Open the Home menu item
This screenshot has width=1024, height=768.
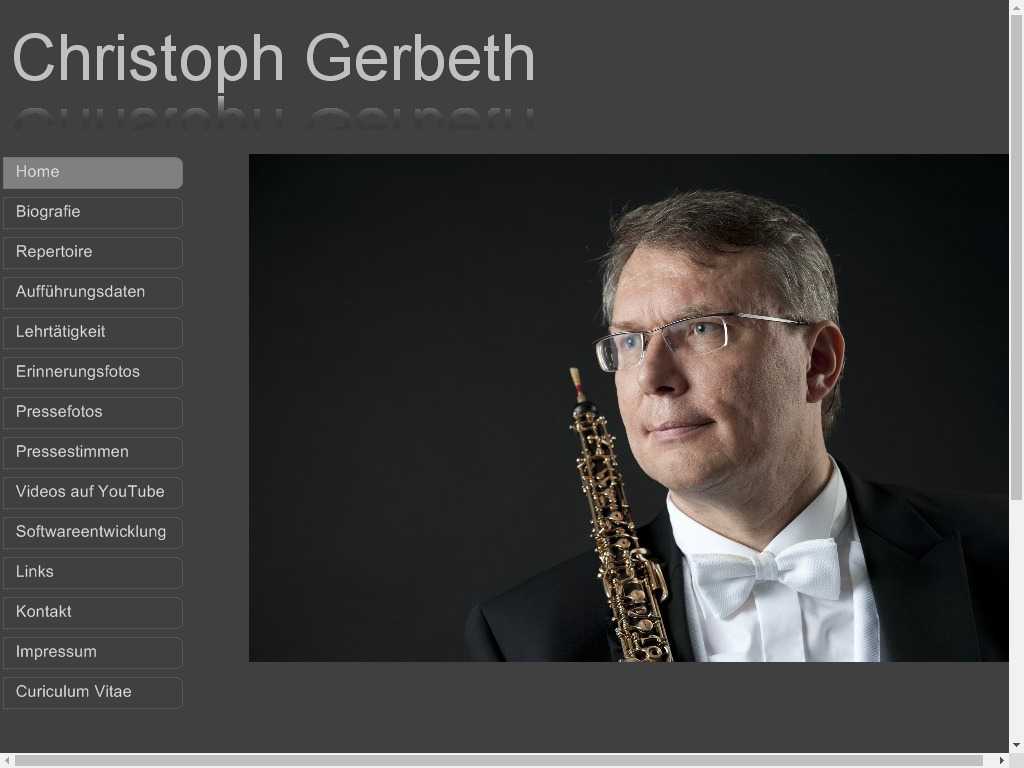pos(93,172)
